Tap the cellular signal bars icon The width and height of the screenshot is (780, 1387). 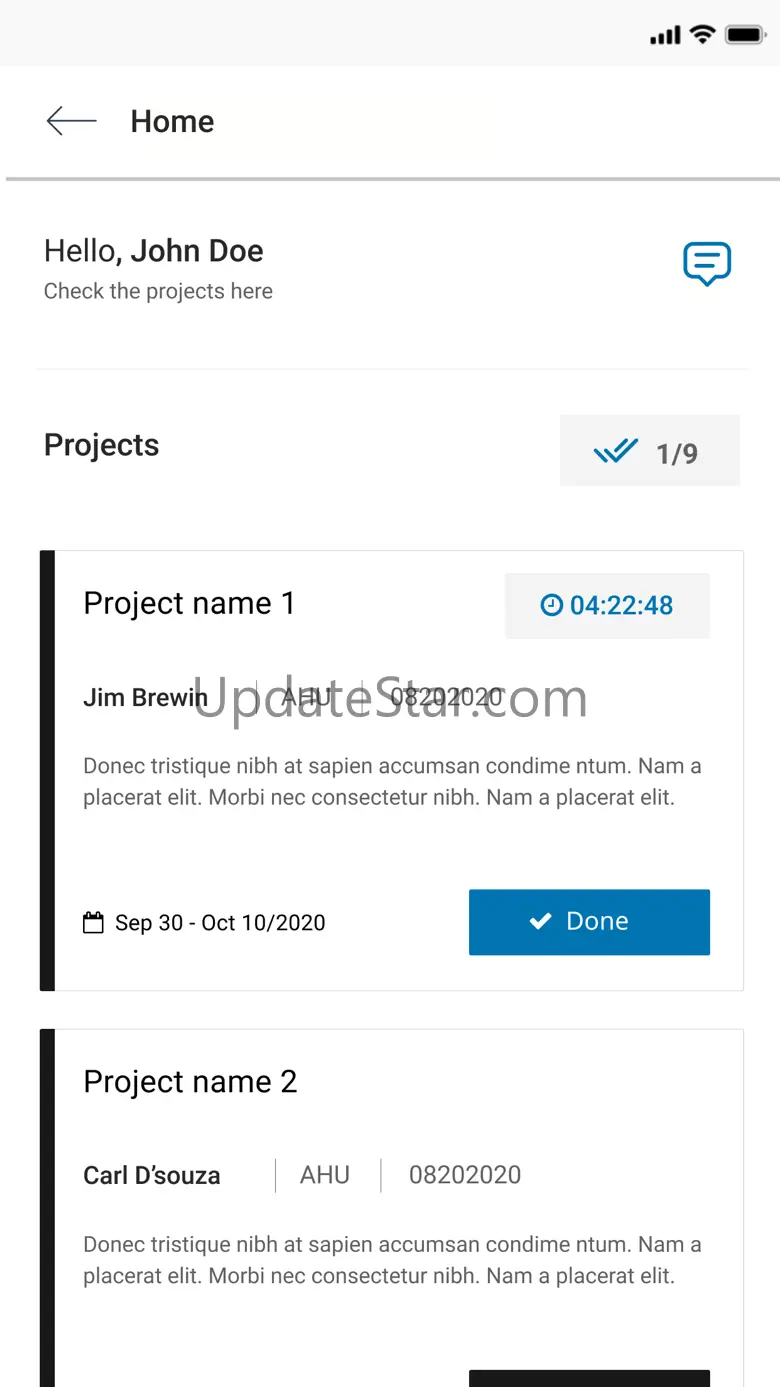pyautogui.click(x=665, y=36)
